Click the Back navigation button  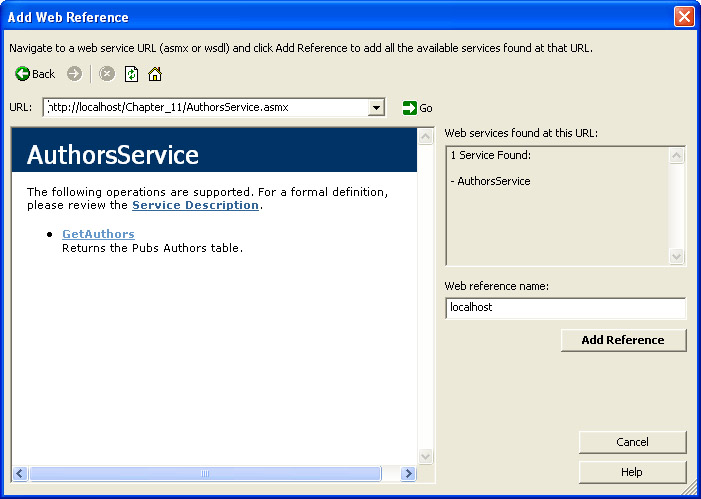pyautogui.click(x=35, y=74)
